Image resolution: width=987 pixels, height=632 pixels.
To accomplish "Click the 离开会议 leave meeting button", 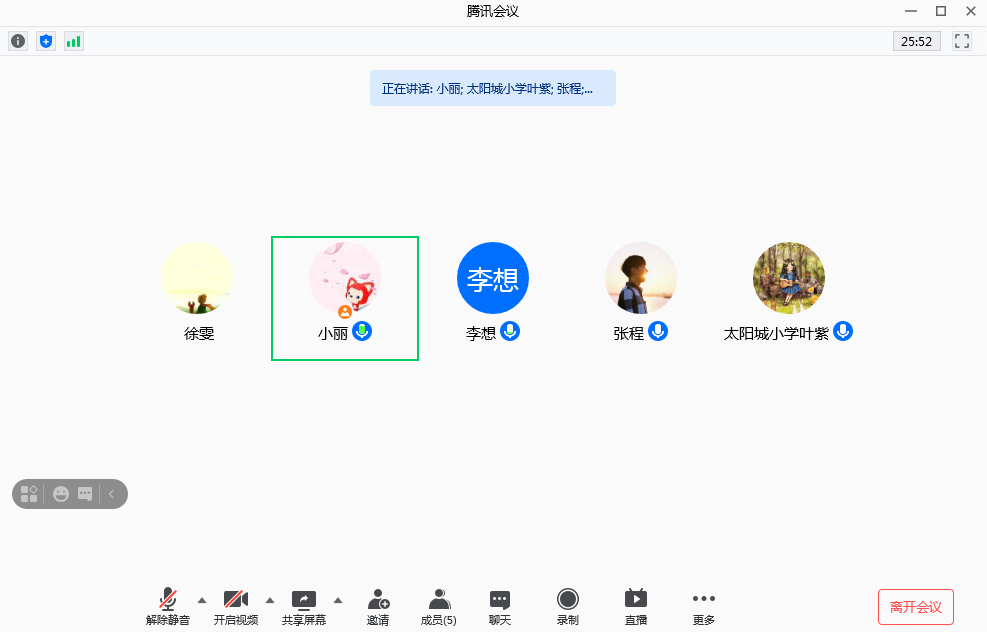I will [916, 607].
